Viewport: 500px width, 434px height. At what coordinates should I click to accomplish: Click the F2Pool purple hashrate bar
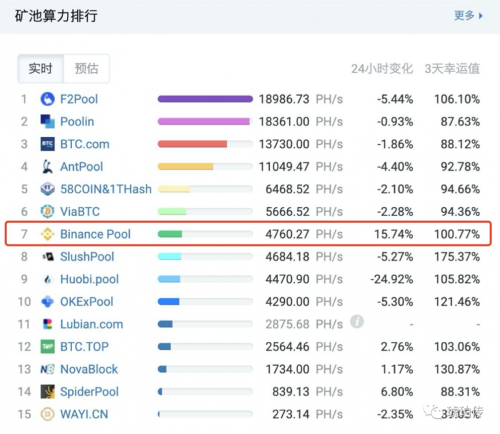pos(205,99)
